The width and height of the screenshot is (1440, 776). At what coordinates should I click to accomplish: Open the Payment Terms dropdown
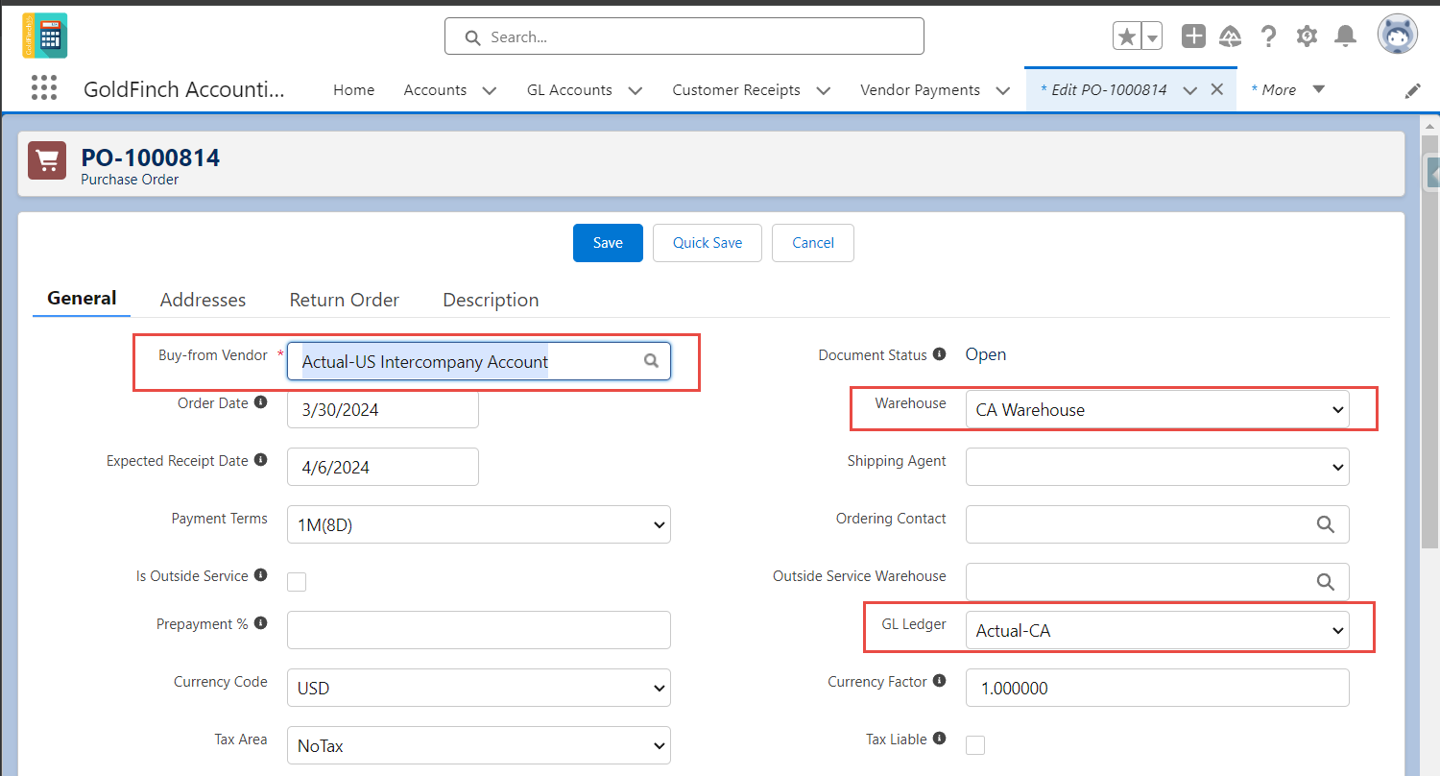(x=478, y=524)
